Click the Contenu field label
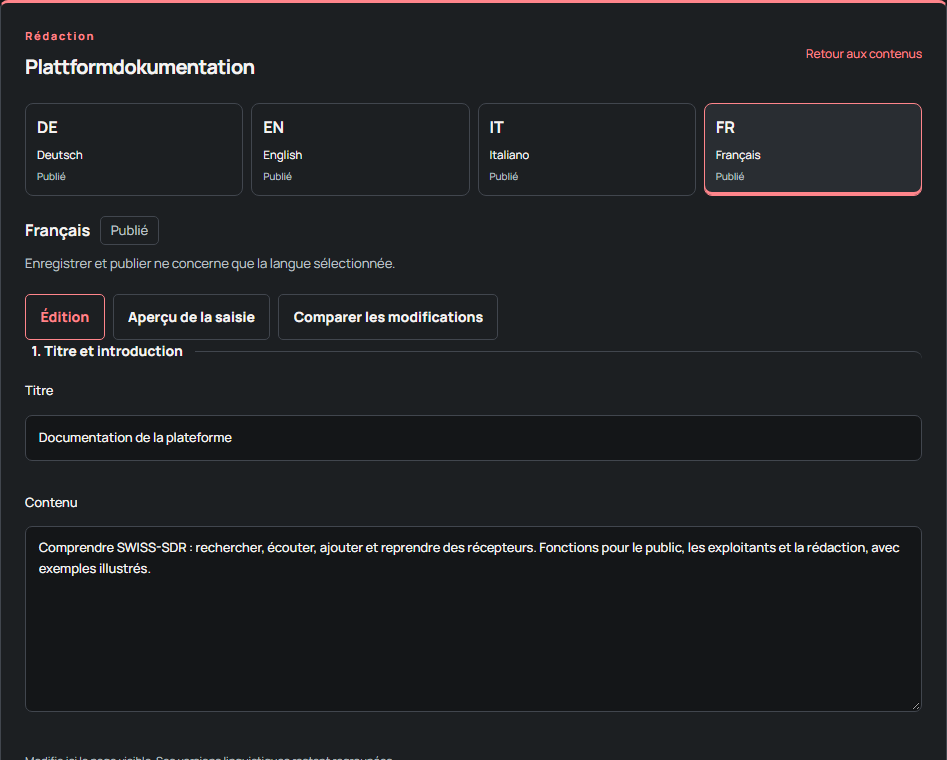Screen dimensions: 947x760 tap(51, 503)
